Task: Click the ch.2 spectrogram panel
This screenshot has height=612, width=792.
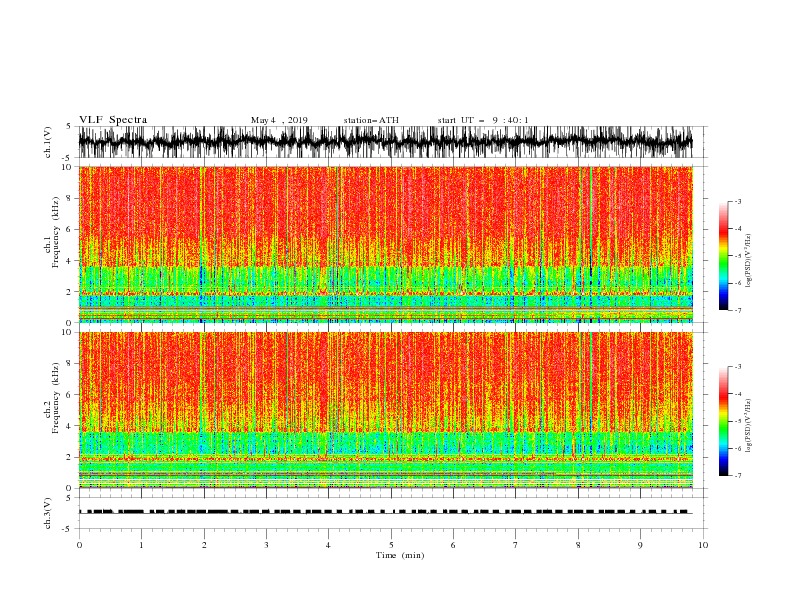Action: (386, 410)
